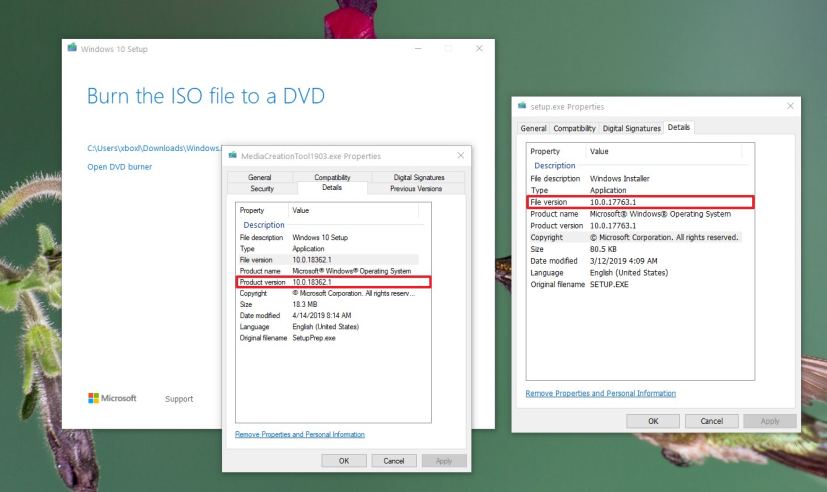Open Compatibility tab in setup.exe Properties
The image size is (827, 492).
(x=574, y=128)
